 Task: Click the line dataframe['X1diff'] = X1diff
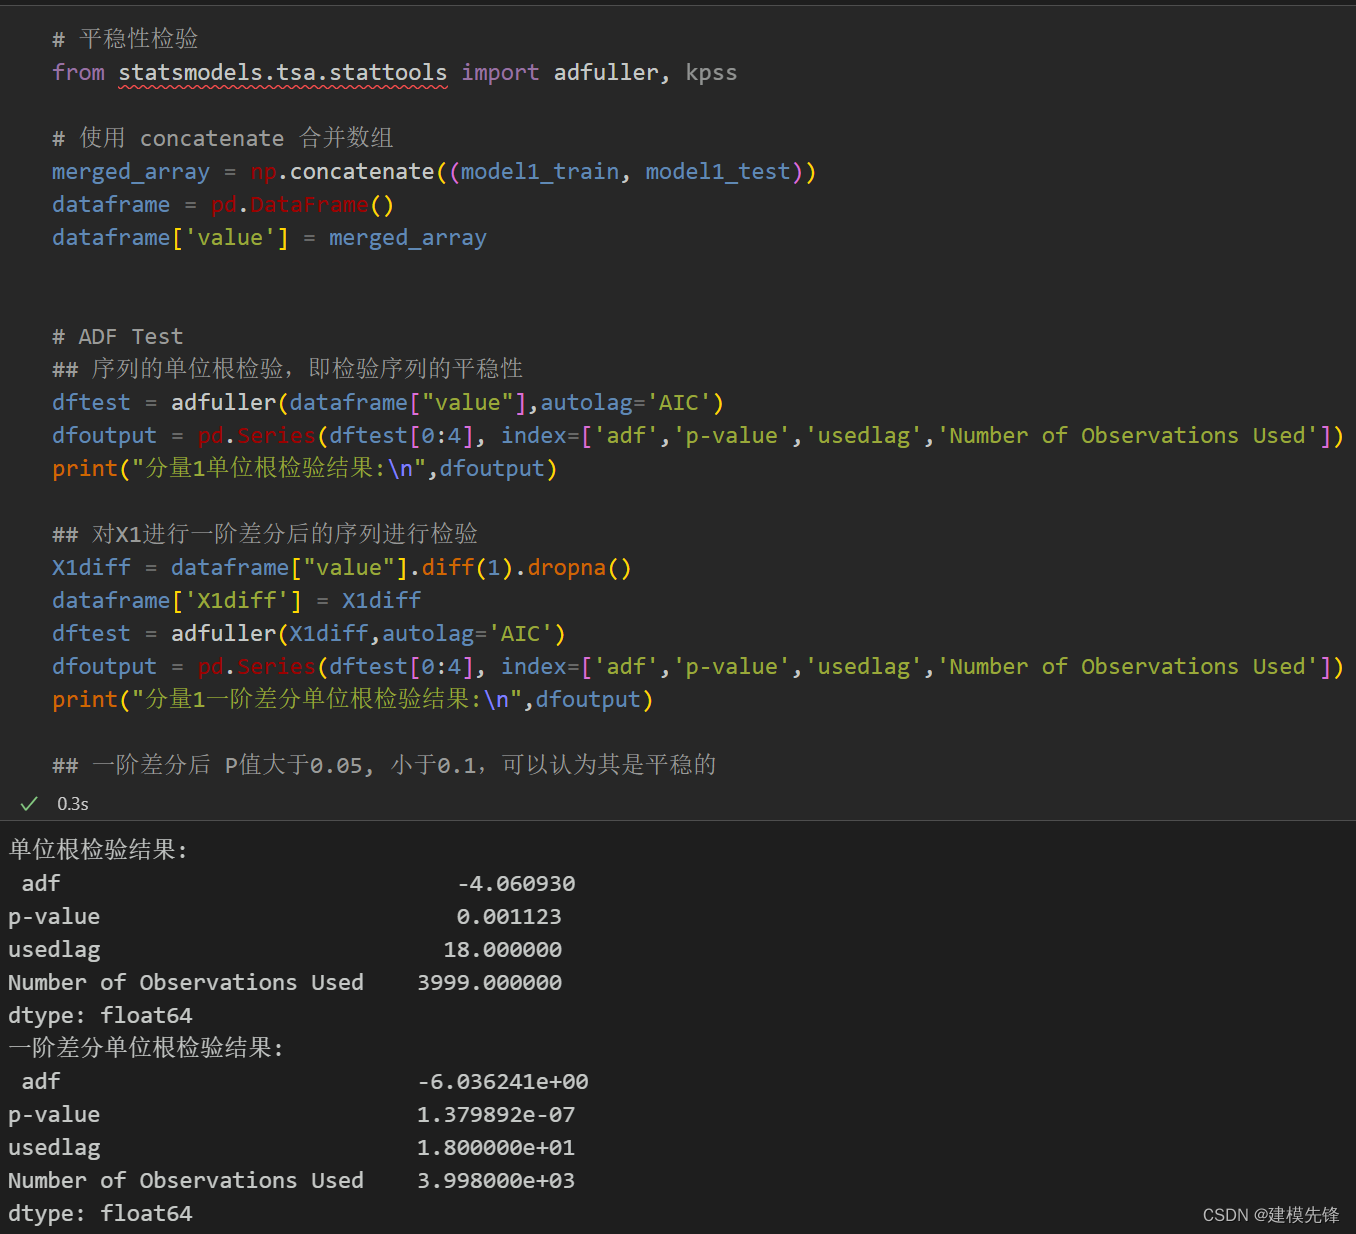[237, 601]
